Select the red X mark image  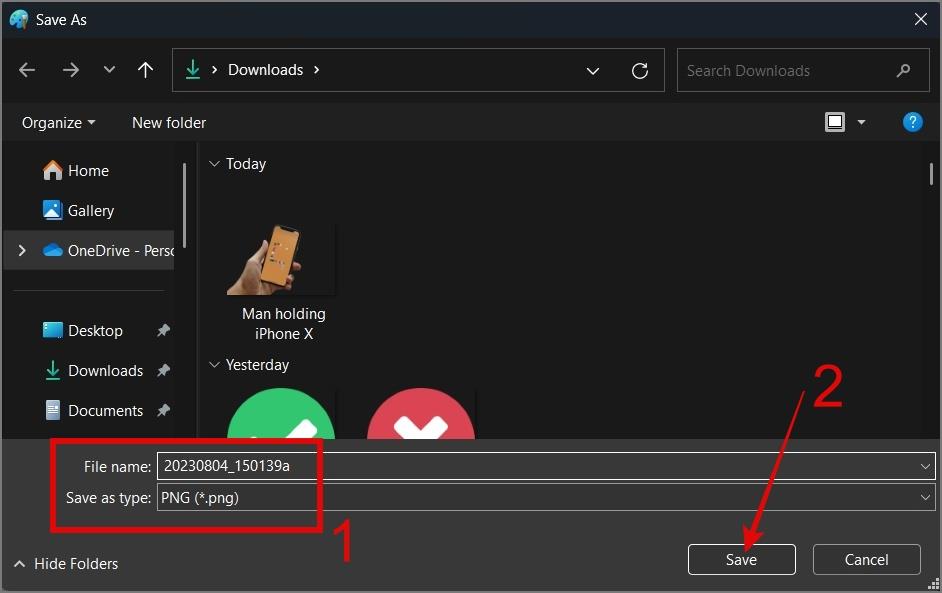[x=421, y=413]
